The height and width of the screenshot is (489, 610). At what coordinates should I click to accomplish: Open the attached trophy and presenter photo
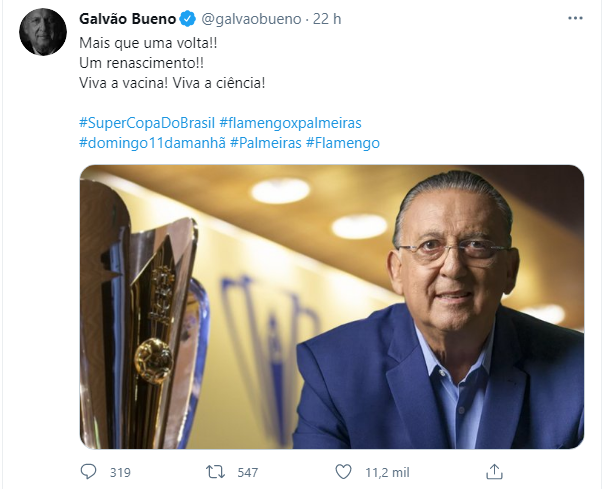click(332, 307)
